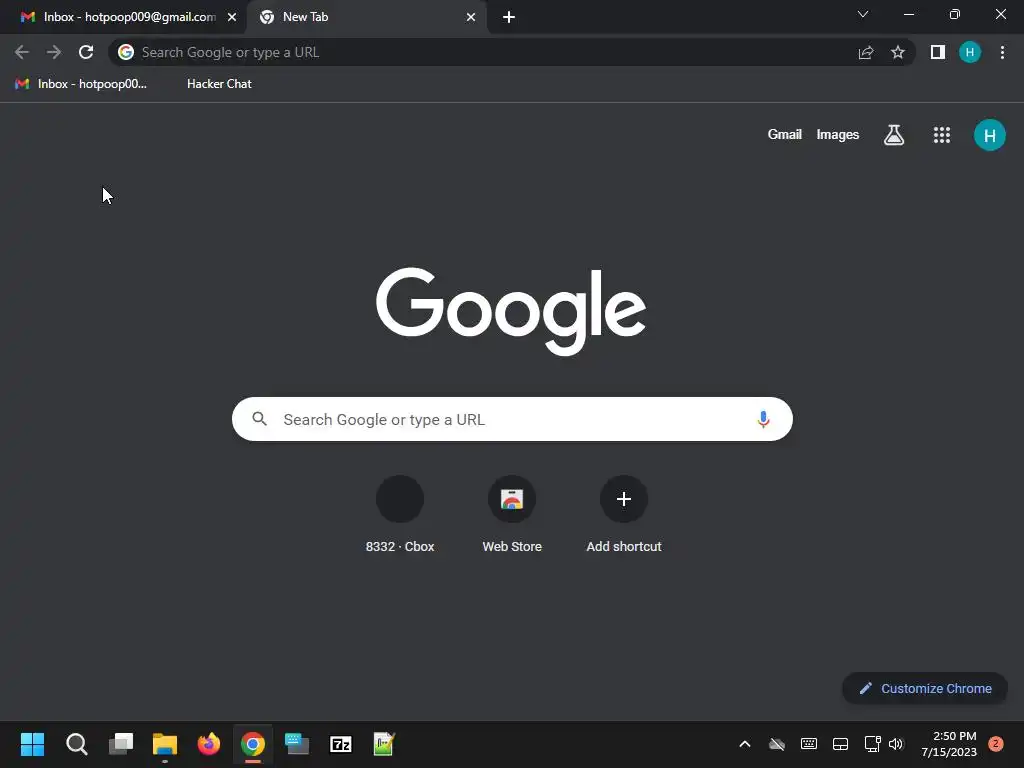Open the Windows Start menu
1024x768 pixels.
(33, 744)
